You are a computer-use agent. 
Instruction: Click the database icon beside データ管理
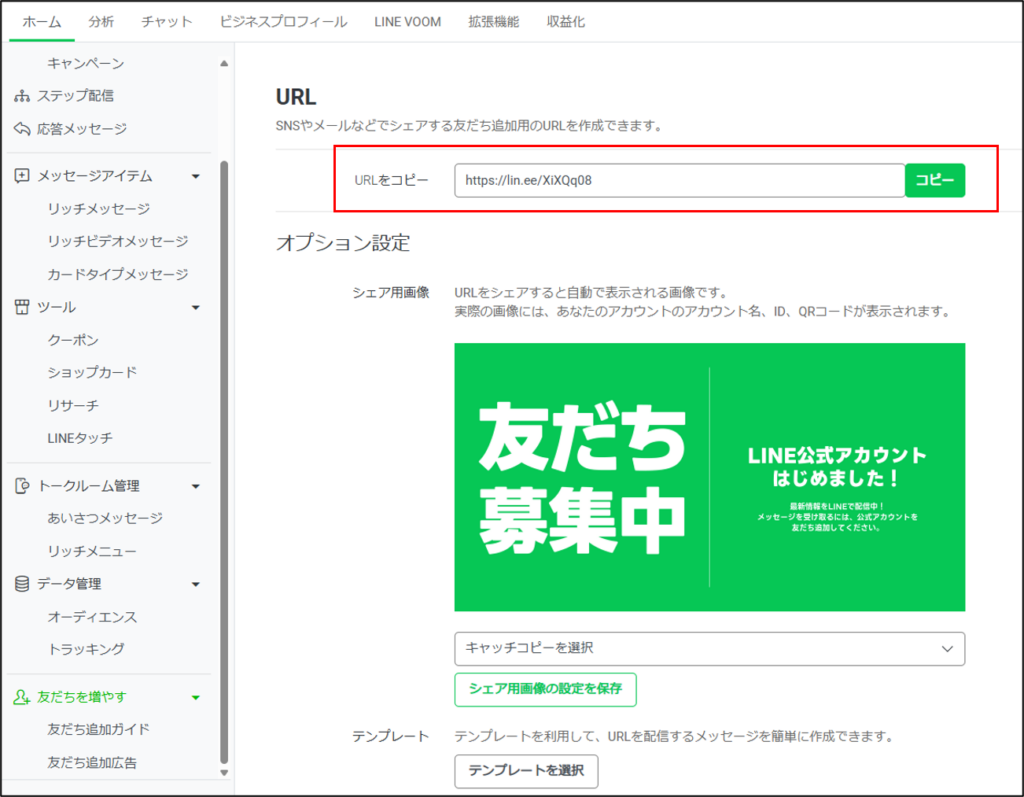pos(22,584)
